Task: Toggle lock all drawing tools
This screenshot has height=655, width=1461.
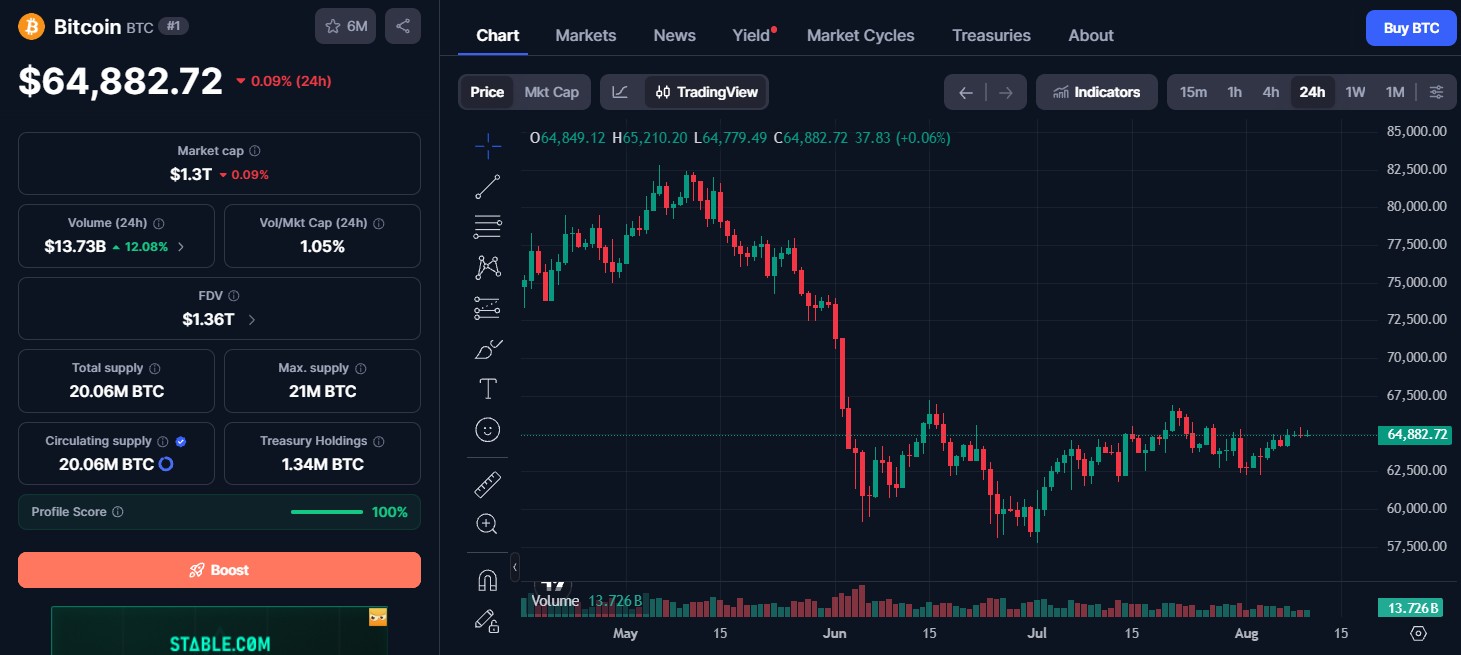Action: click(488, 621)
